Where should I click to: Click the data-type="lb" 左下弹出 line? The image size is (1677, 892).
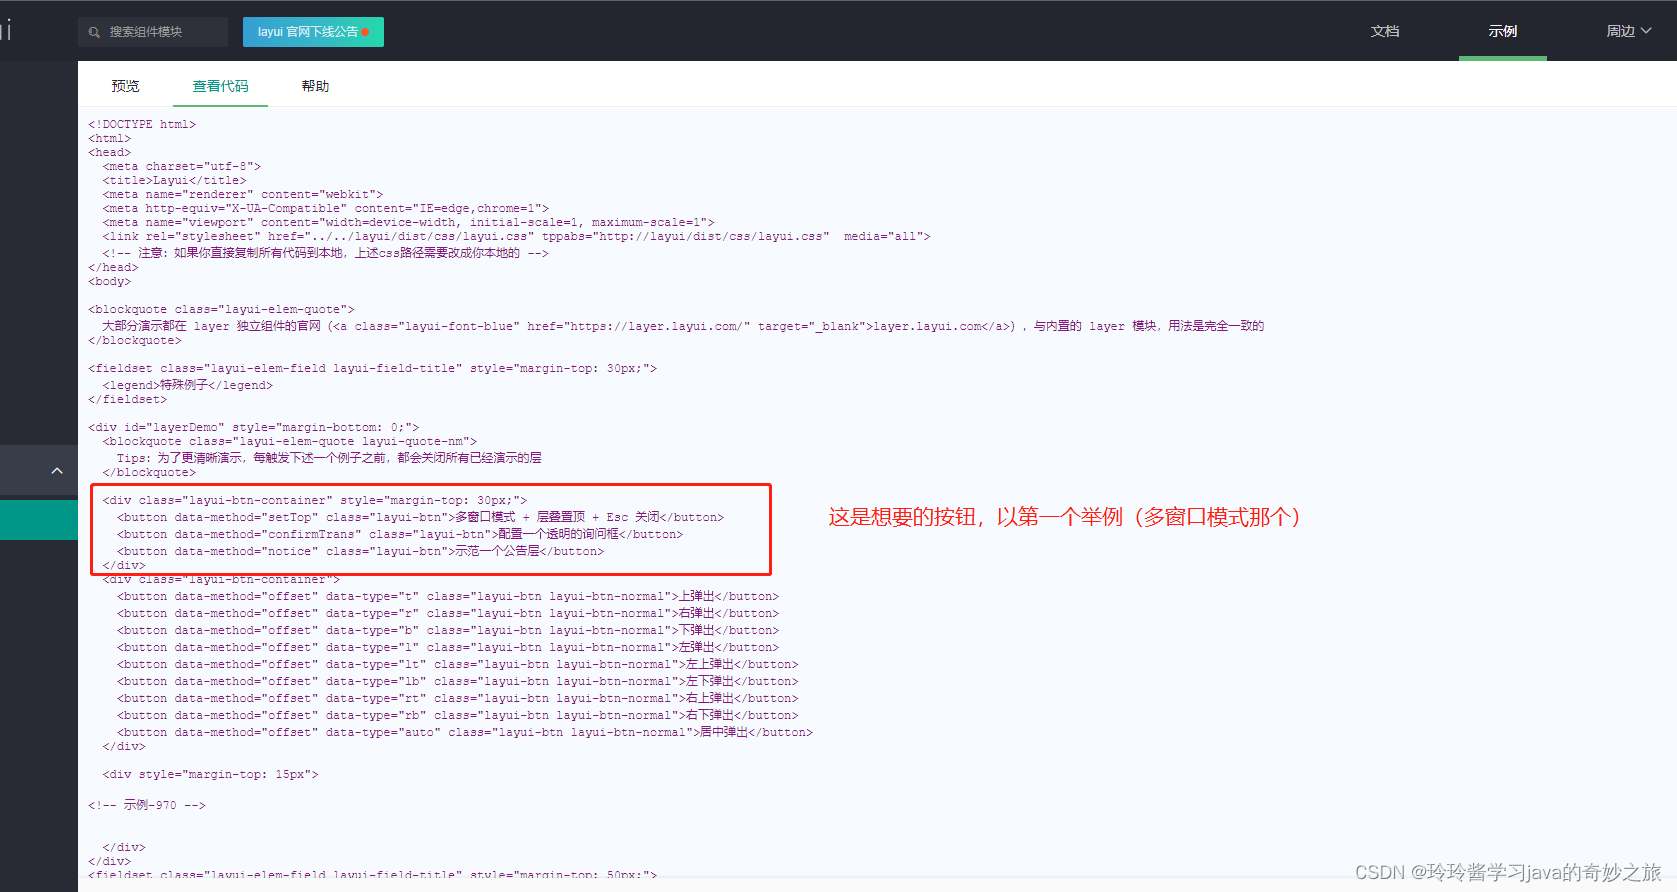coord(458,681)
